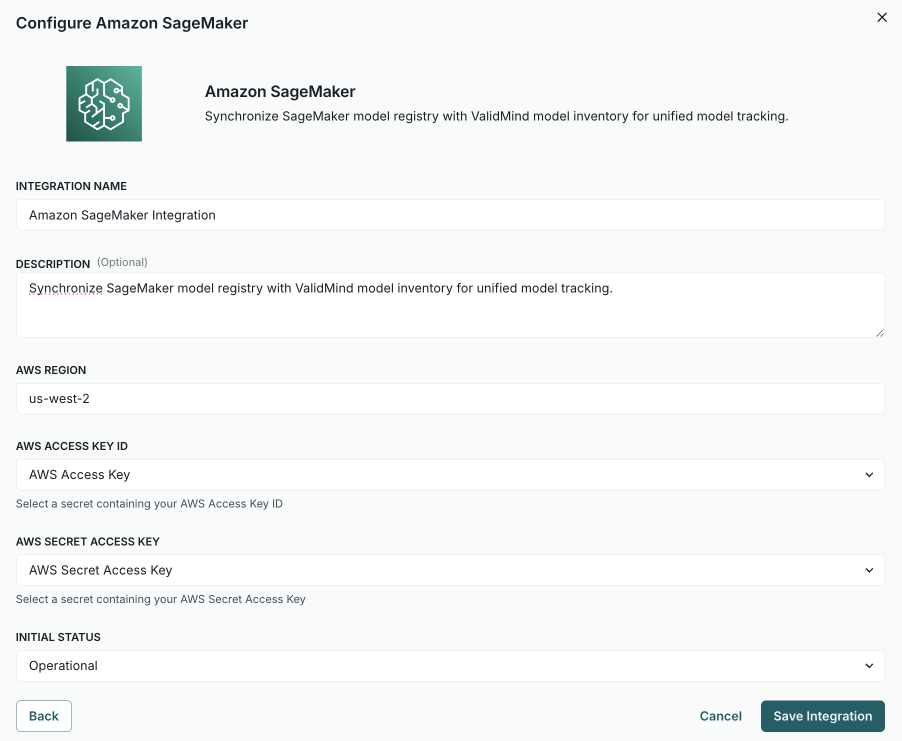This screenshot has width=902, height=741.
Task: Click the Back button
Action: (x=43, y=715)
